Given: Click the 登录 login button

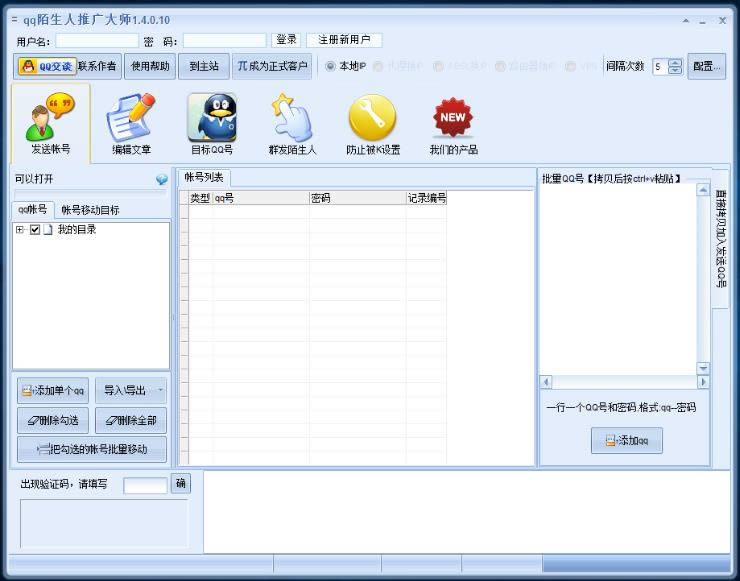Looking at the screenshot, I should [286, 40].
